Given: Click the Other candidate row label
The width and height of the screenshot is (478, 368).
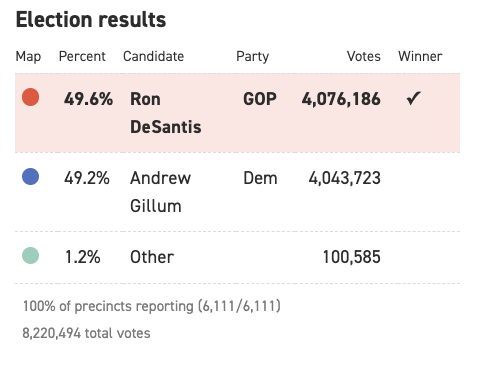Looking at the screenshot, I should (152, 257).
